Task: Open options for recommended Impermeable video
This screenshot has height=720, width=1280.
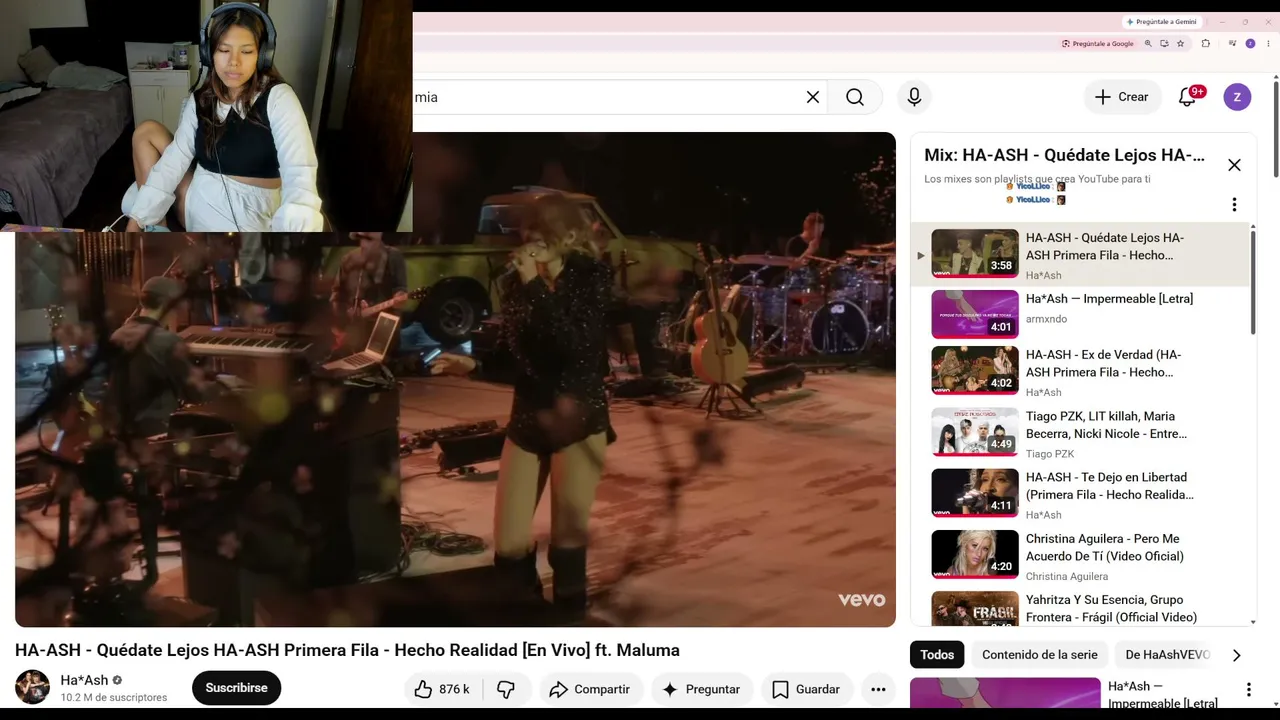Action: (x=1248, y=689)
